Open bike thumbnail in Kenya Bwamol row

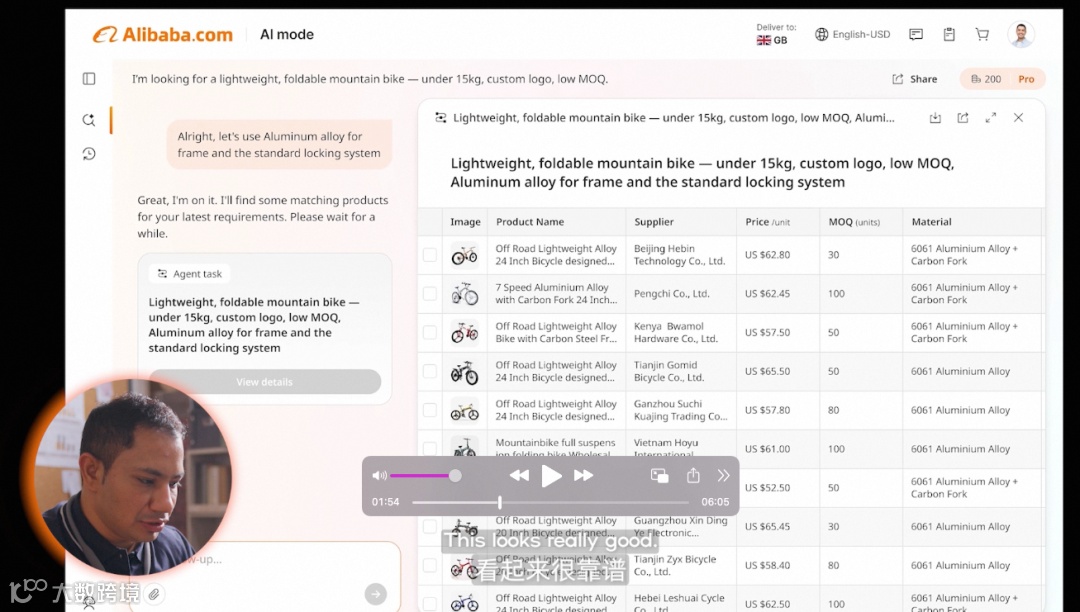[x=464, y=333]
